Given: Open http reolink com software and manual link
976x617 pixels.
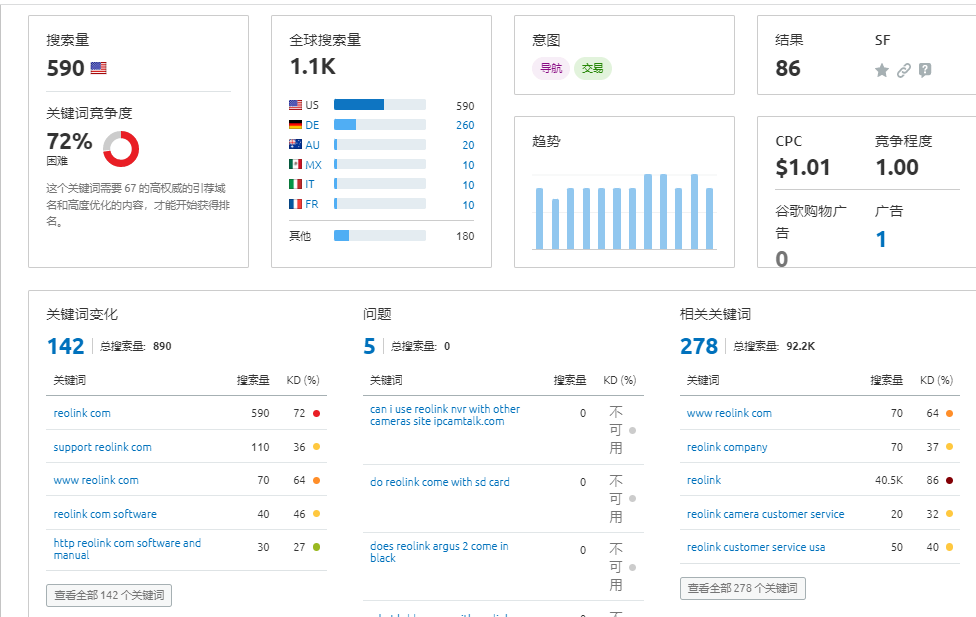Looking at the screenshot, I should [x=128, y=549].
